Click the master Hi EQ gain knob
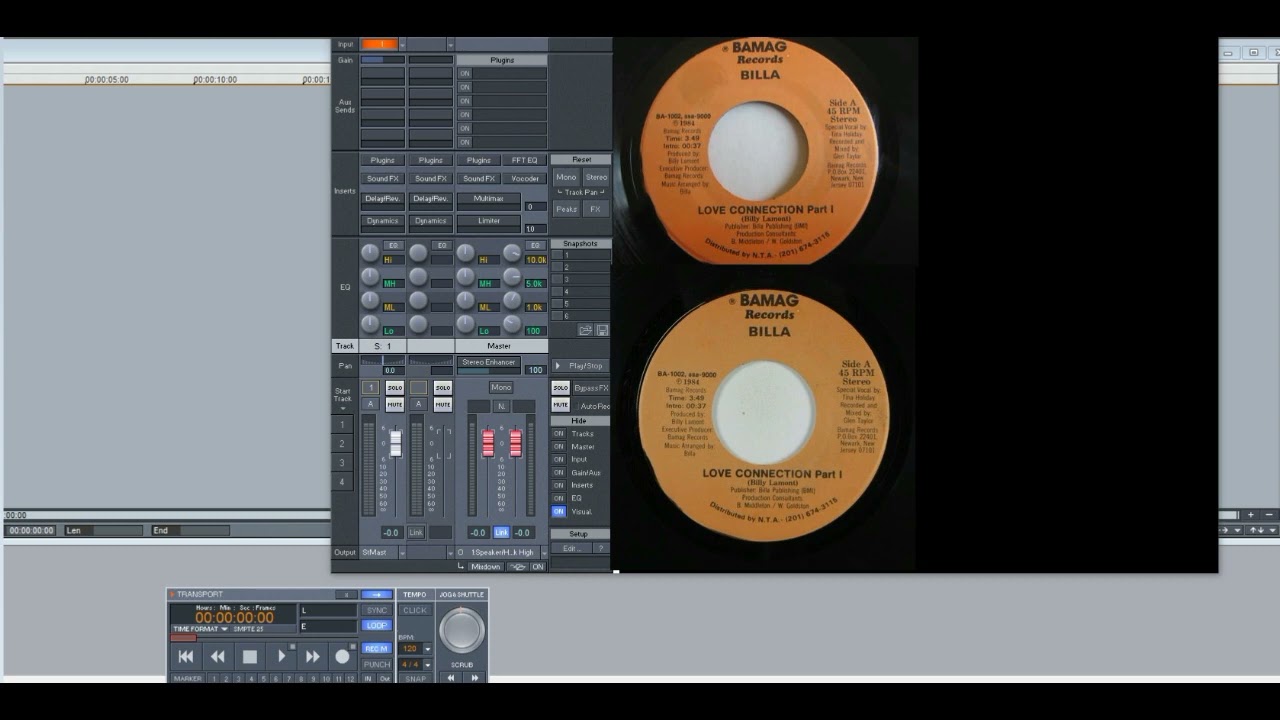Image resolution: width=1280 pixels, height=720 pixels. (466, 253)
